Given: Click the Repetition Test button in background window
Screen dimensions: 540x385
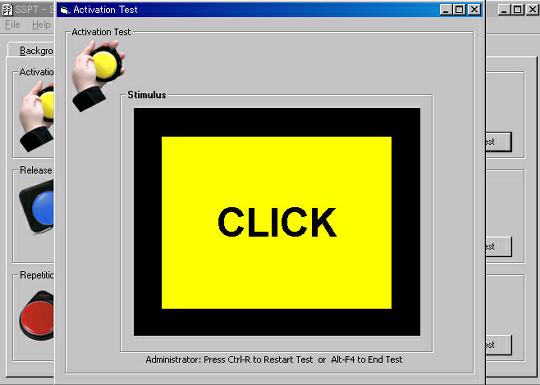Looking at the screenshot, I should tap(498, 345).
